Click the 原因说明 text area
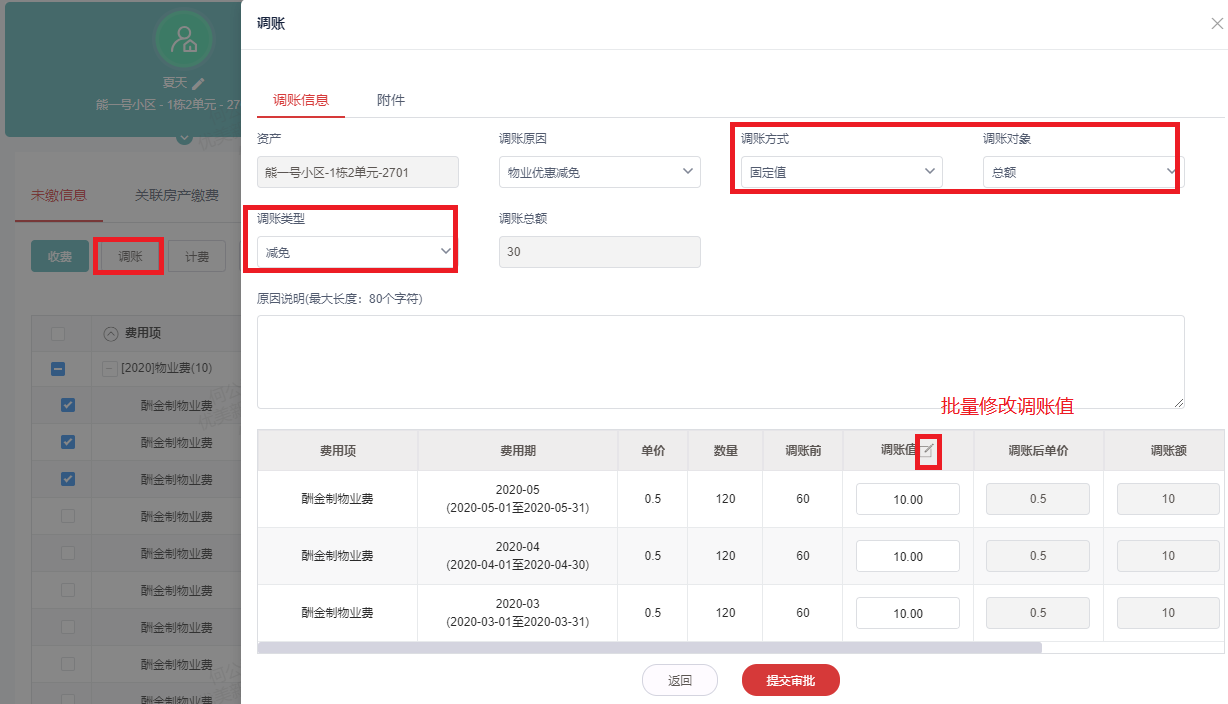Viewport: 1228px width, 704px height. (720, 361)
